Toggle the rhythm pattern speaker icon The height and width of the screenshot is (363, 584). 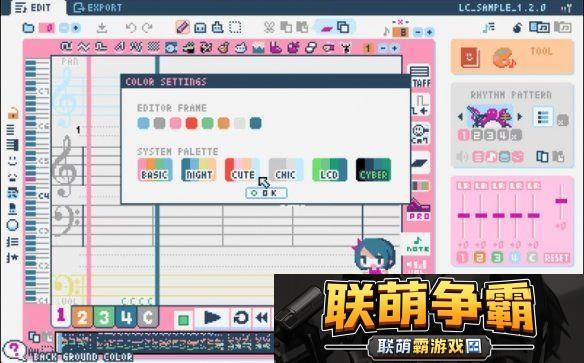tap(462, 156)
